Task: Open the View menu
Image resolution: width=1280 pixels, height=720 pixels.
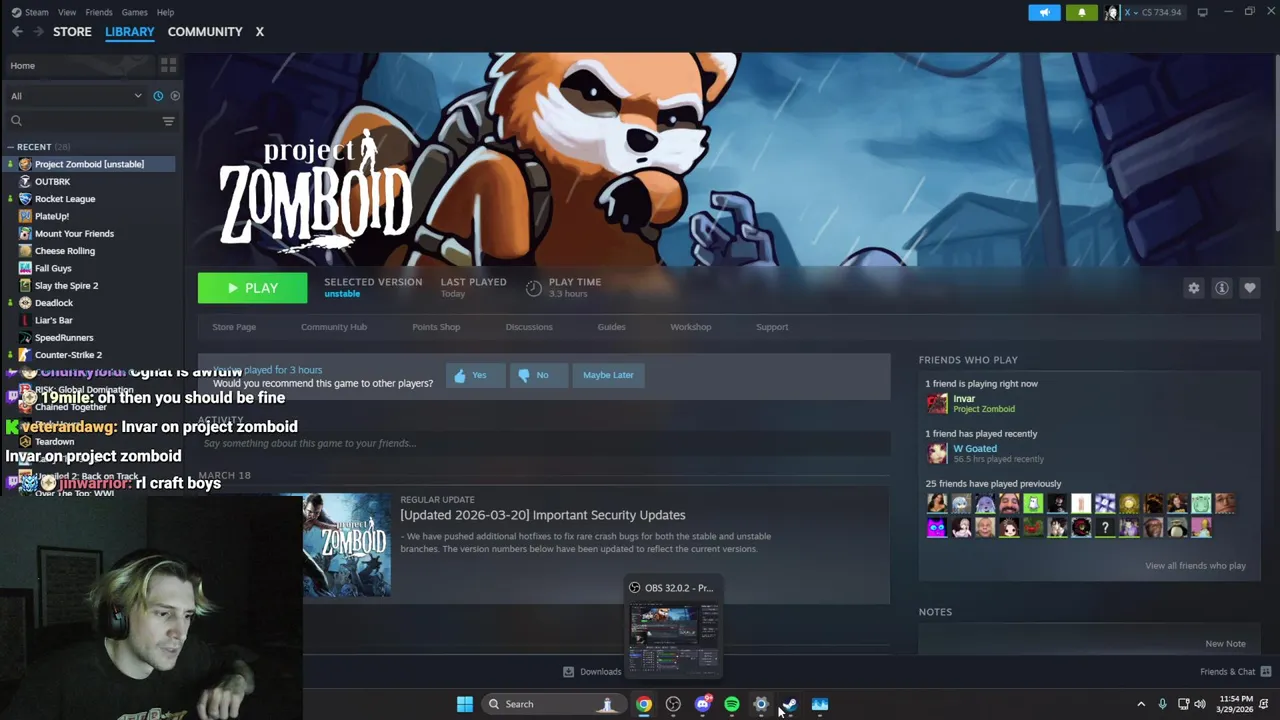Action: tap(67, 12)
